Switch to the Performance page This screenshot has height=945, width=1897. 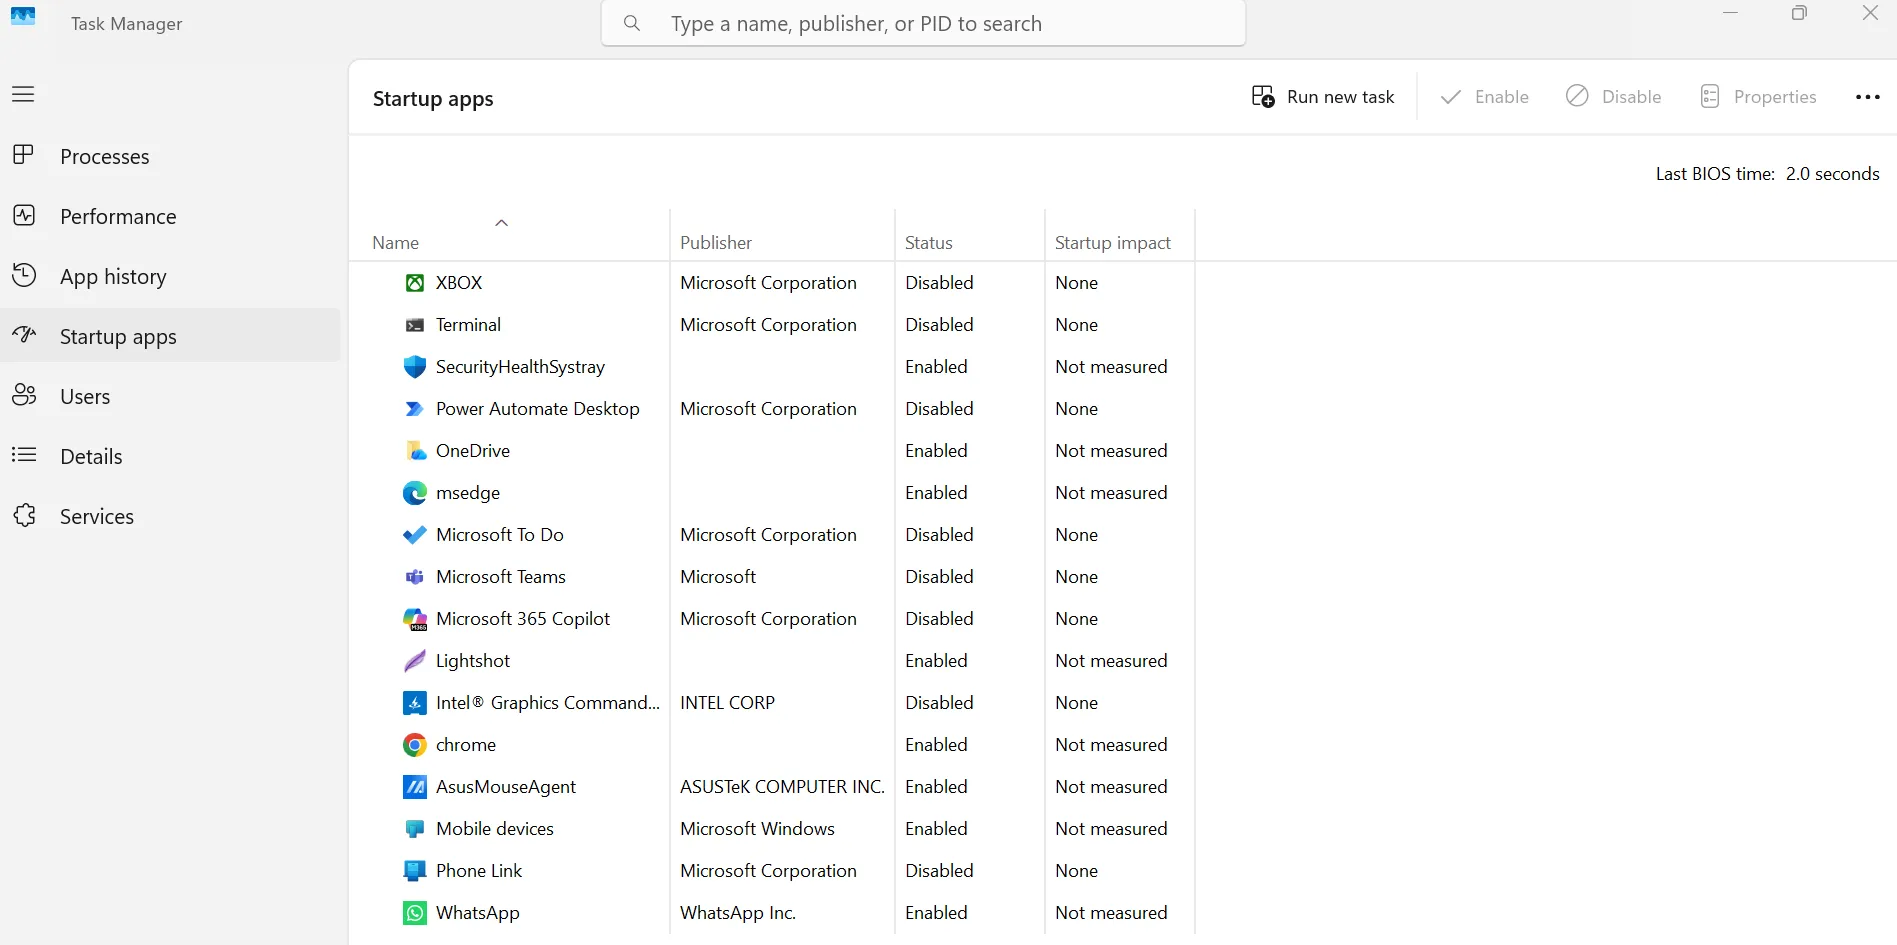[170, 216]
